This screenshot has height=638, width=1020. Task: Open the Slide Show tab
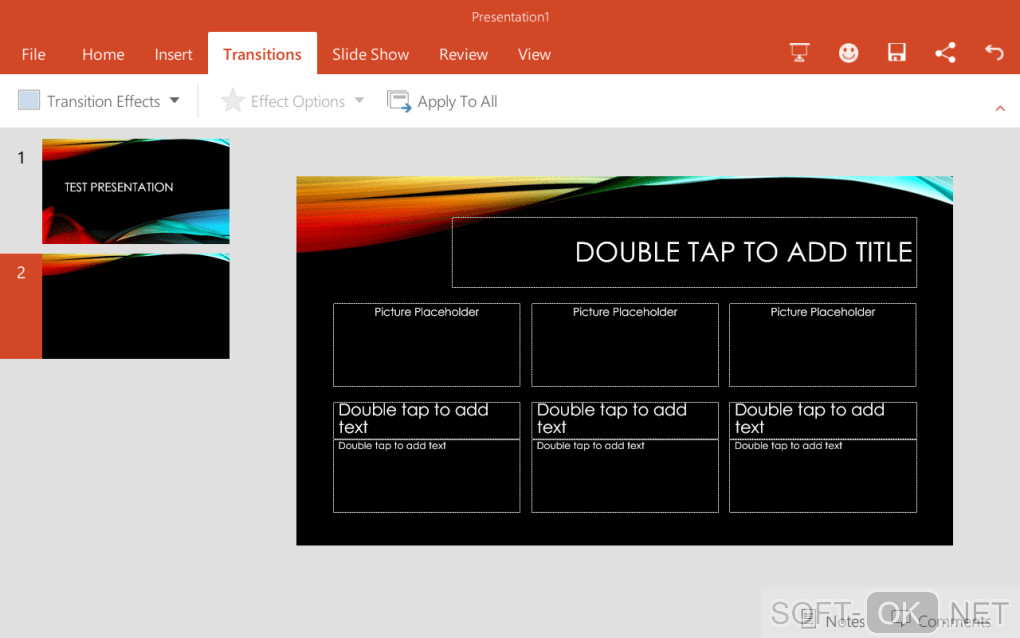point(370,55)
